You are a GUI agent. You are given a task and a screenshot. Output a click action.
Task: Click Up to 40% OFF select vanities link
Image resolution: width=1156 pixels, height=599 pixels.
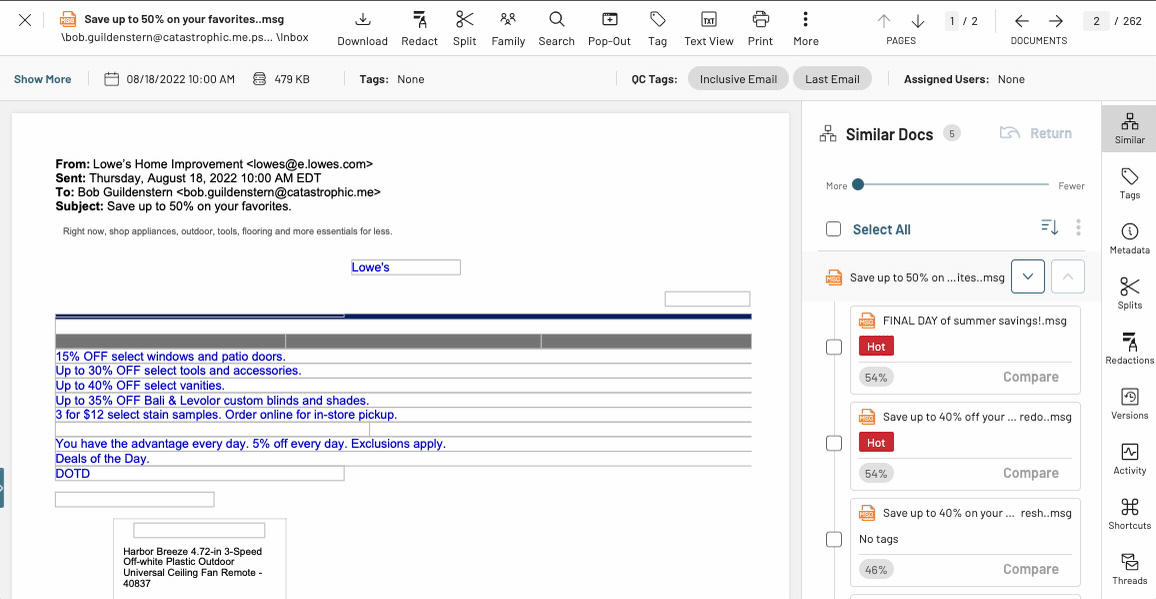pyautogui.click(x=140, y=386)
